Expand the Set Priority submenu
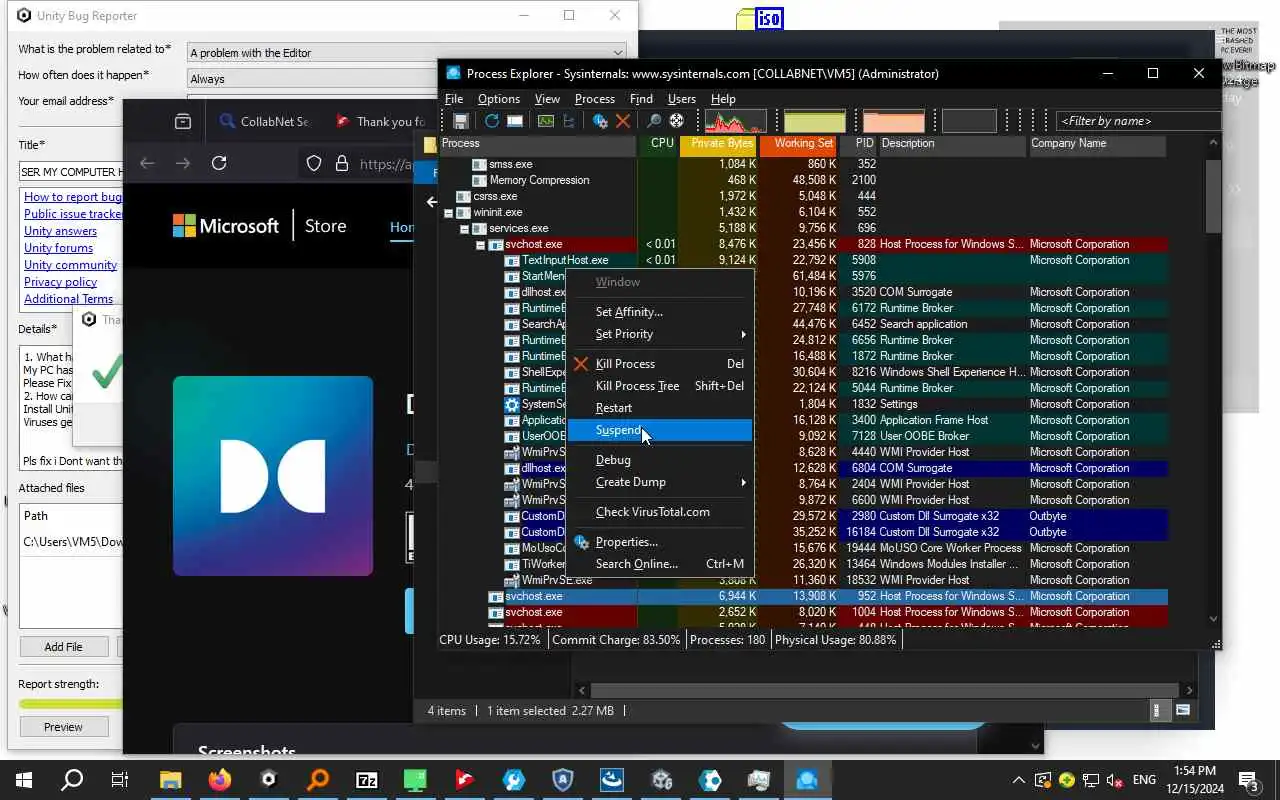This screenshot has height=800, width=1280. pyautogui.click(x=659, y=334)
